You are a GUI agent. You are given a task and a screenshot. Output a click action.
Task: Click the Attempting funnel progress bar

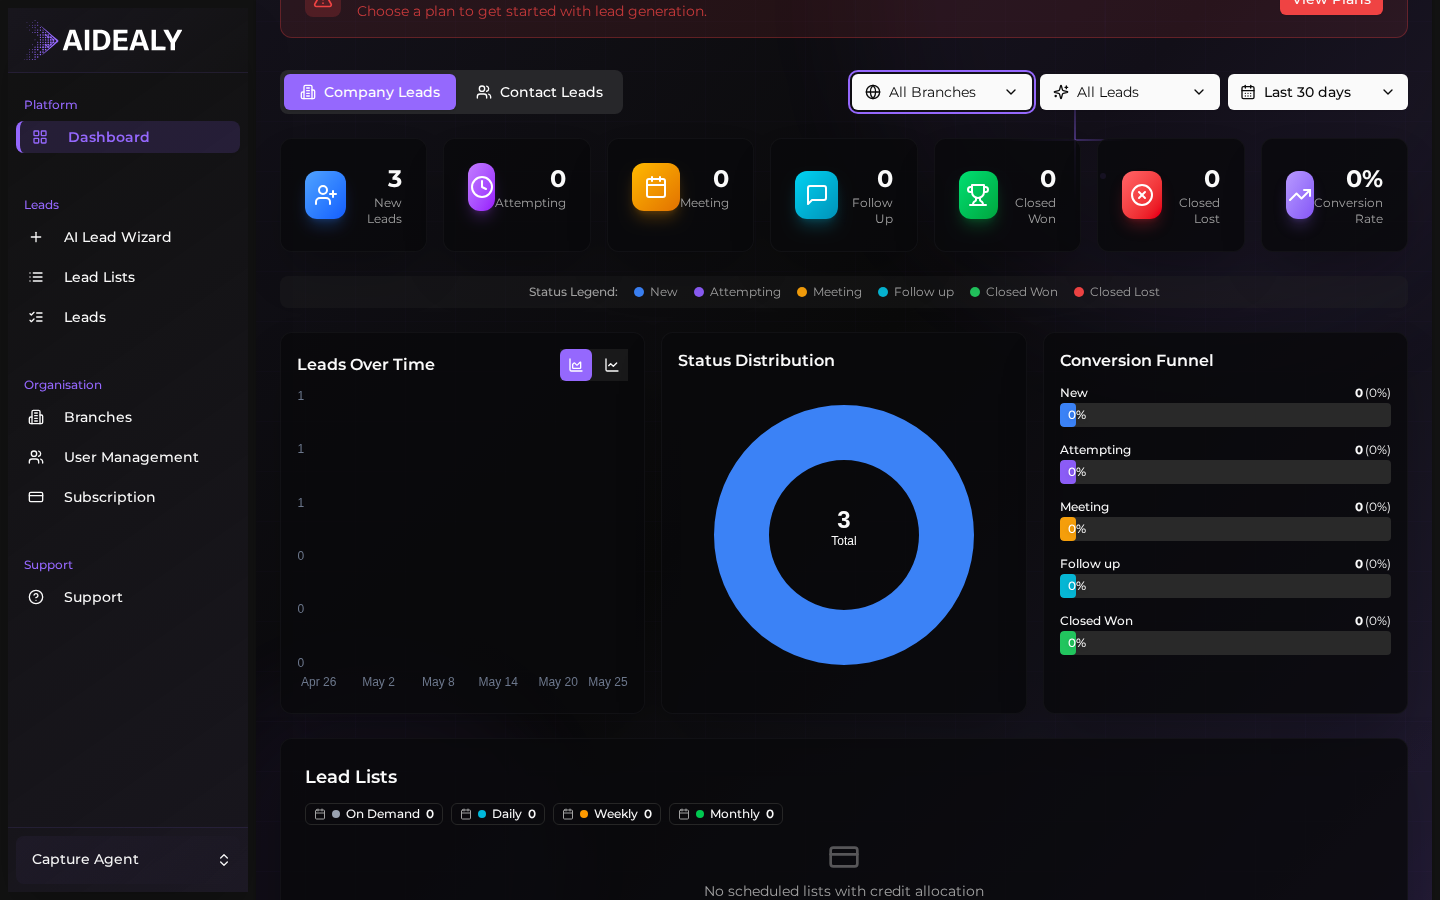[1225, 472]
